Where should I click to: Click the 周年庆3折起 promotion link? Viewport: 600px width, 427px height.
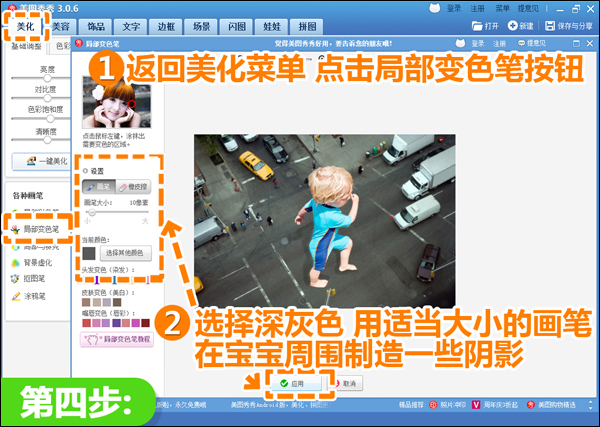click(495, 405)
